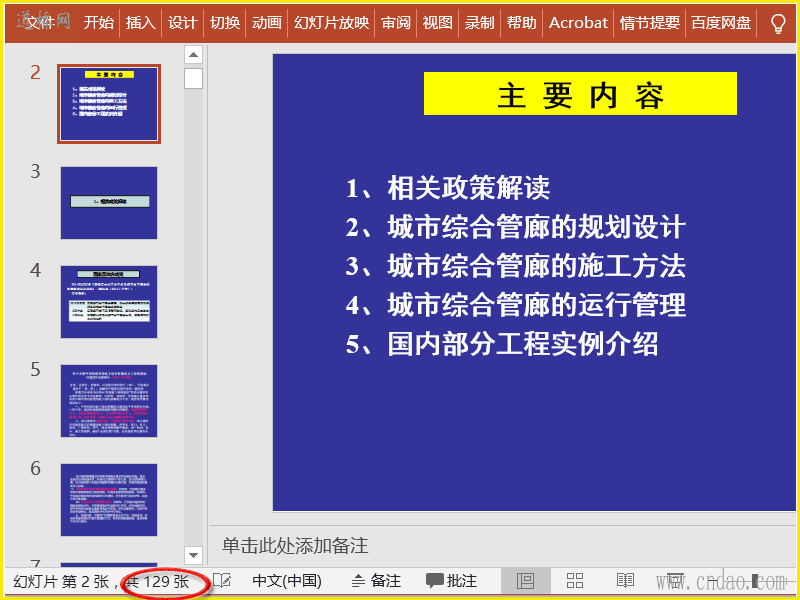Image resolution: width=800 pixels, height=600 pixels.
Task: Select slide 3 thumbnail
Action: 109,203
